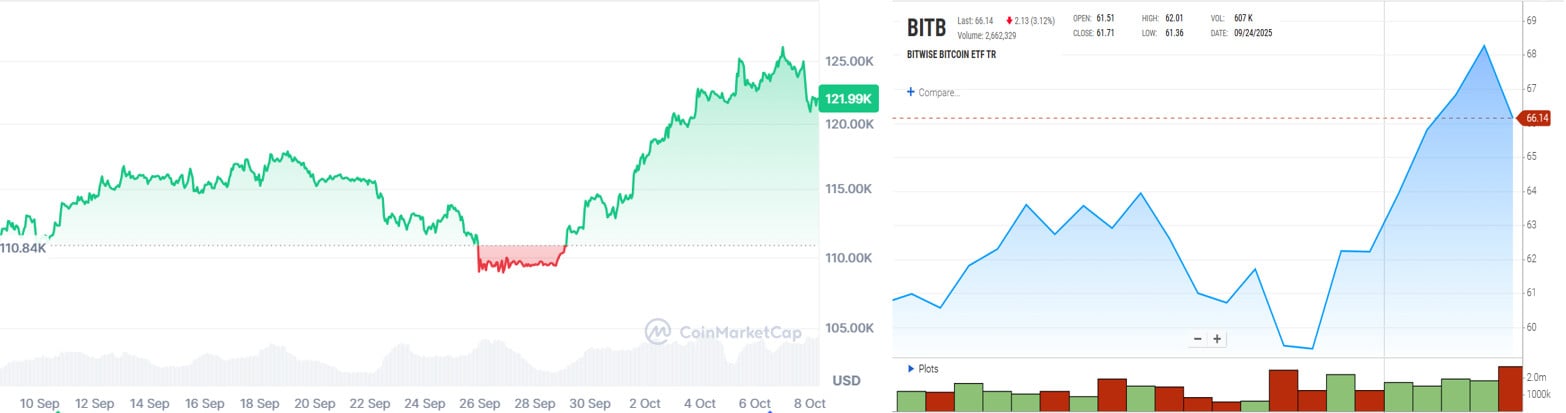Click the peak point of BITB line
The image size is (1566, 413).
pos(1483,46)
